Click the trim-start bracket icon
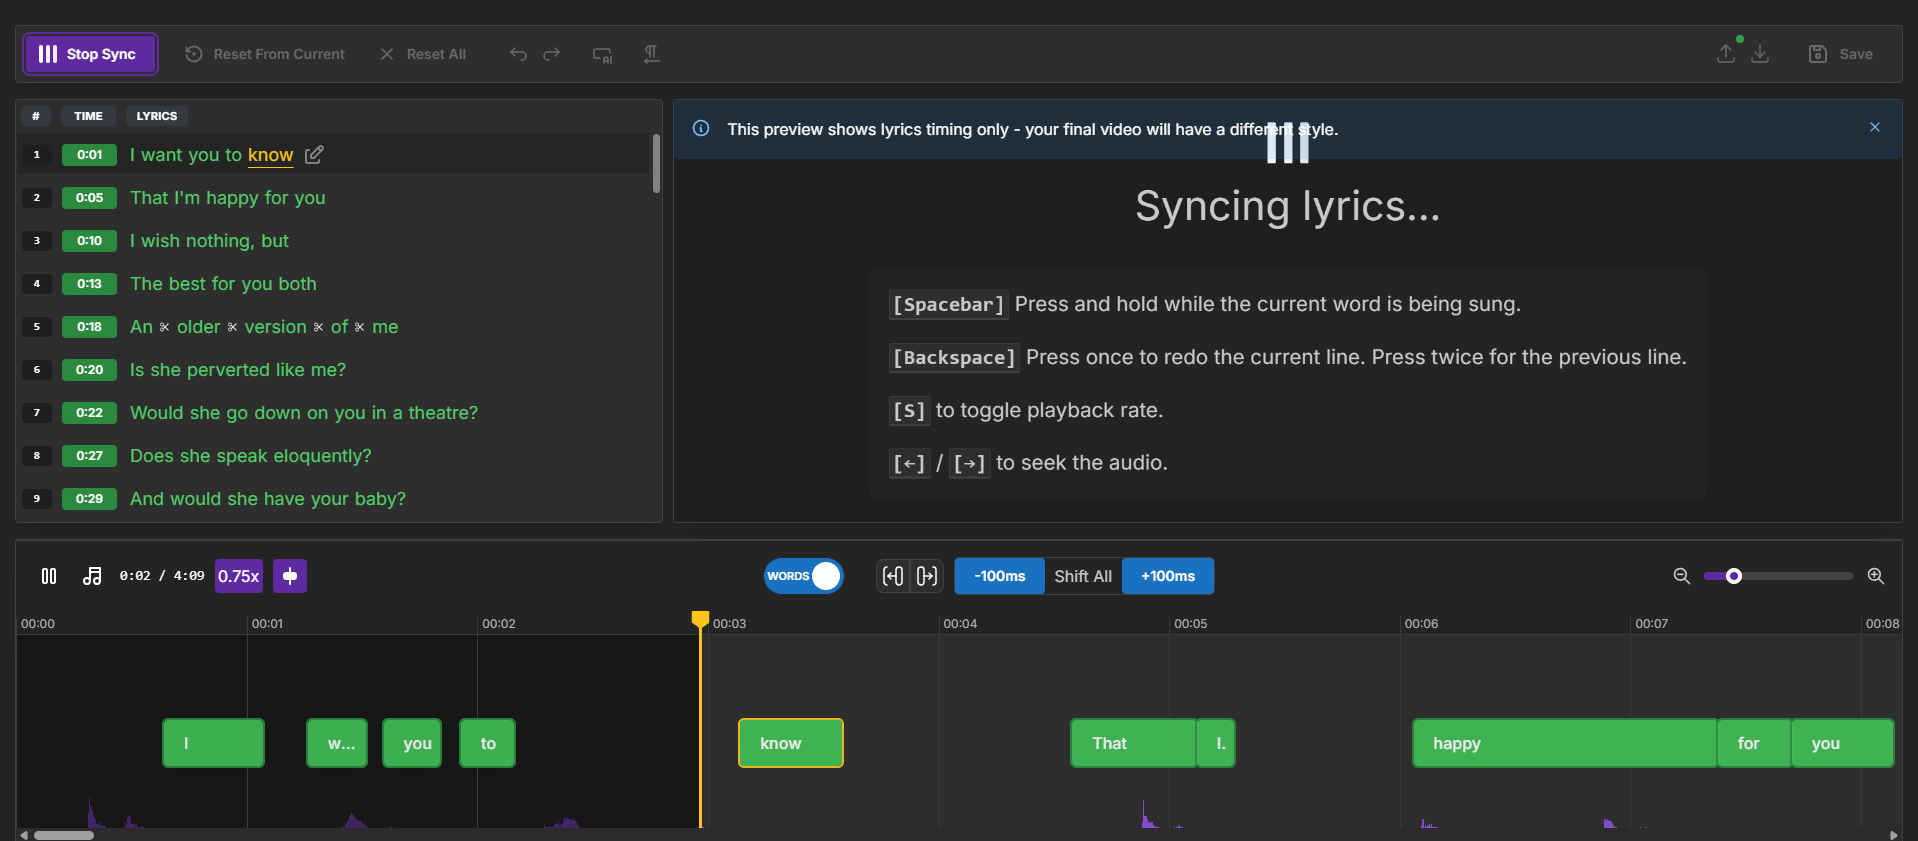The image size is (1918, 841). point(893,576)
